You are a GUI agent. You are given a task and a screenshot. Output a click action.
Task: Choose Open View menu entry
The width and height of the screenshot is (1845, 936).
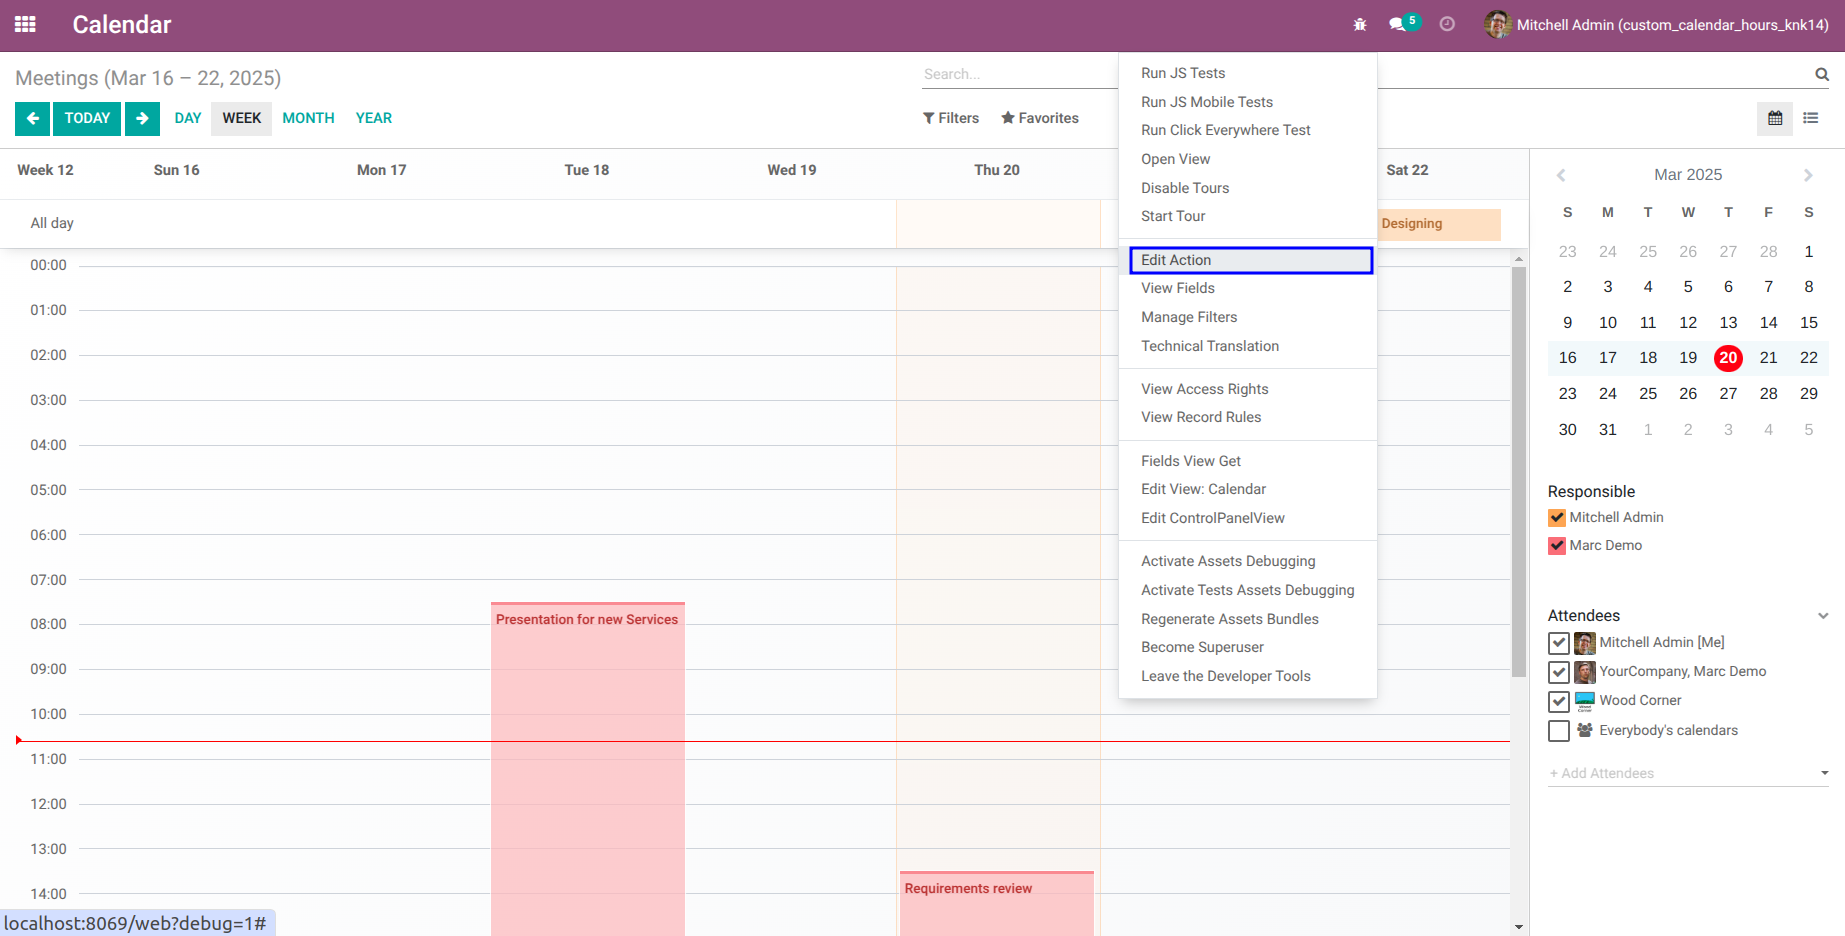(1248, 159)
